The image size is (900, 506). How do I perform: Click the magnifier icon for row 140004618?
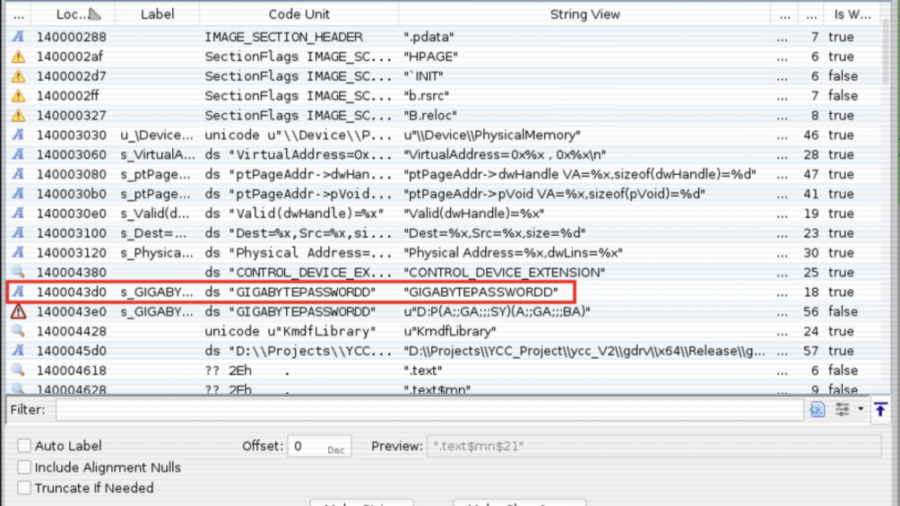coord(18,370)
